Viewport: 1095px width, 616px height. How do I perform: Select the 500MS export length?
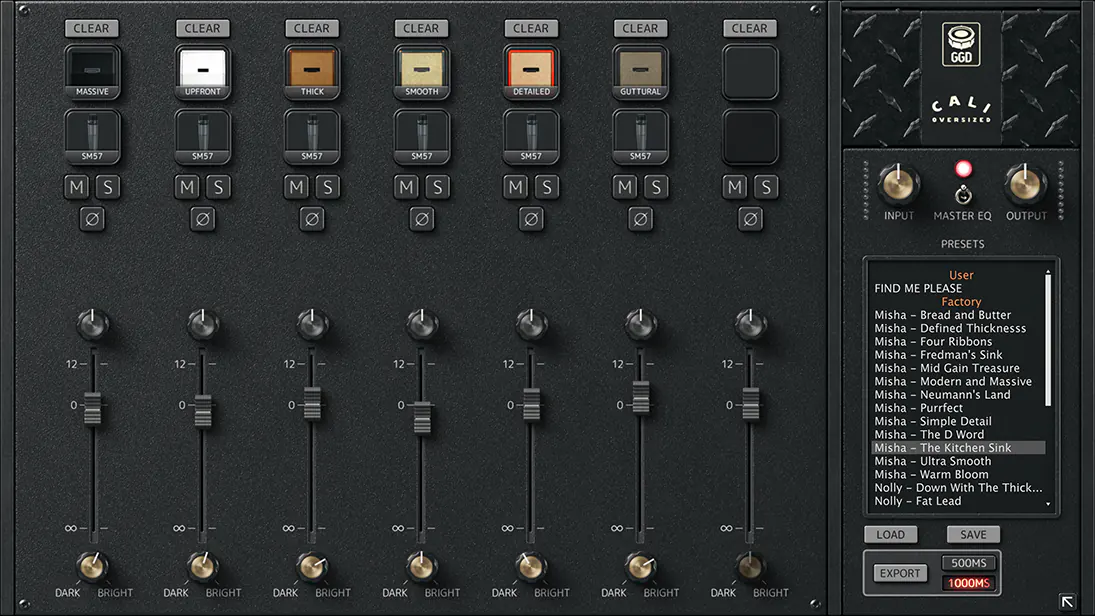tap(969, 563)
